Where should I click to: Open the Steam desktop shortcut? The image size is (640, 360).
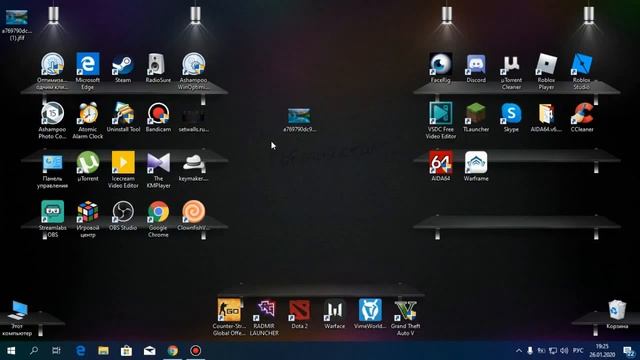[123, 68]
